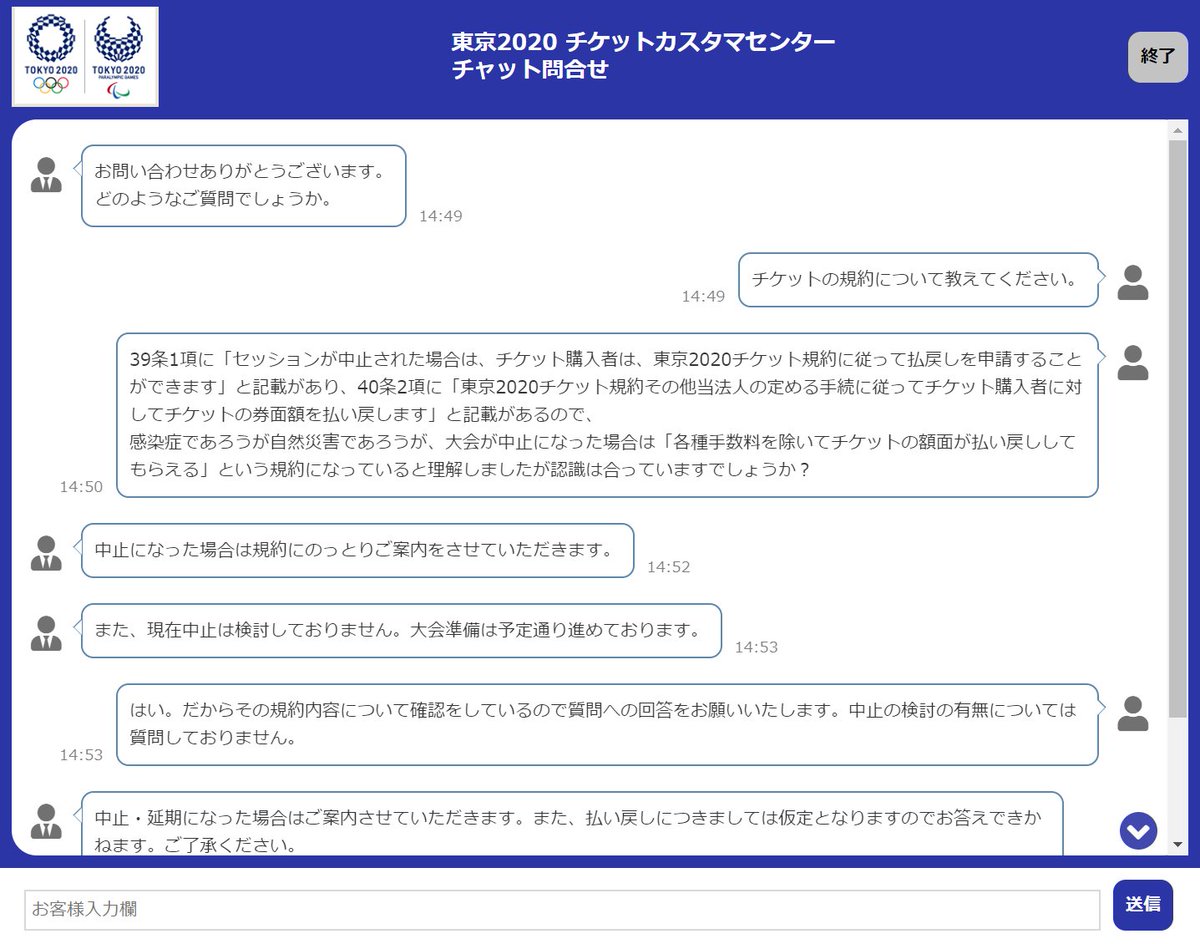
Task: Click message starting 中止・延期になった場合はご案内
Action: pos(572,825)
